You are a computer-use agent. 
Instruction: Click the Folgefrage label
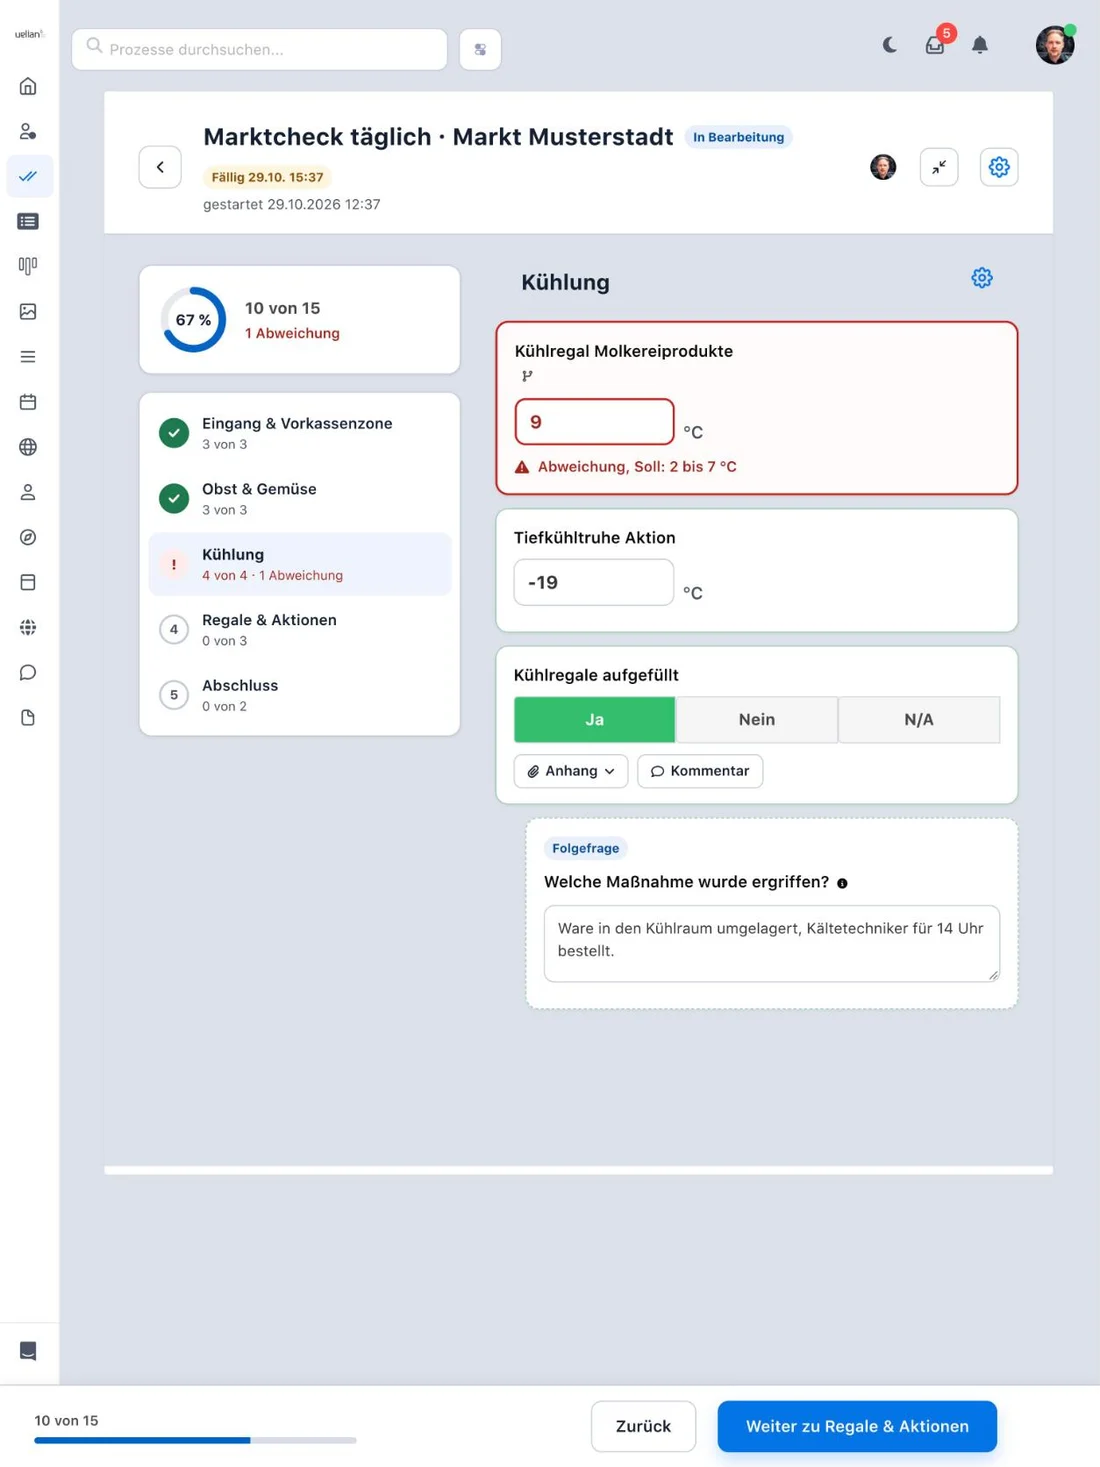[x=586, y=848]
